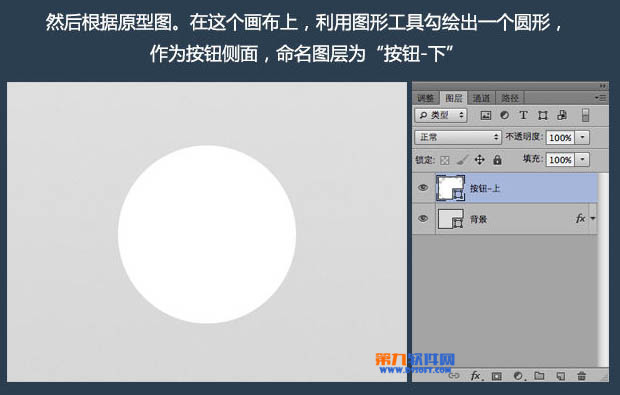Create new fill or adjustment layer icon
The image size is (620, 395).
pyautogui.click(x=518, y=376)
